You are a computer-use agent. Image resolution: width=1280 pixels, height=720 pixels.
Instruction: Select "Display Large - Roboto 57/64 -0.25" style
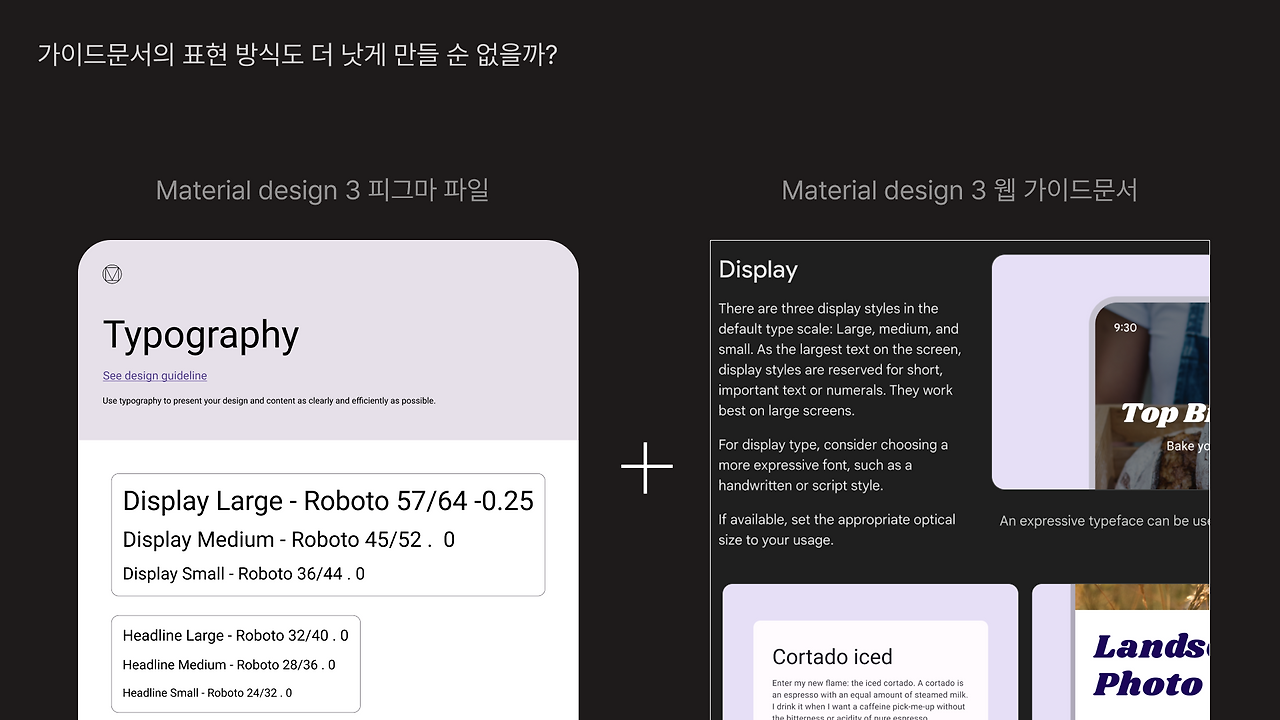coord(328,501)
